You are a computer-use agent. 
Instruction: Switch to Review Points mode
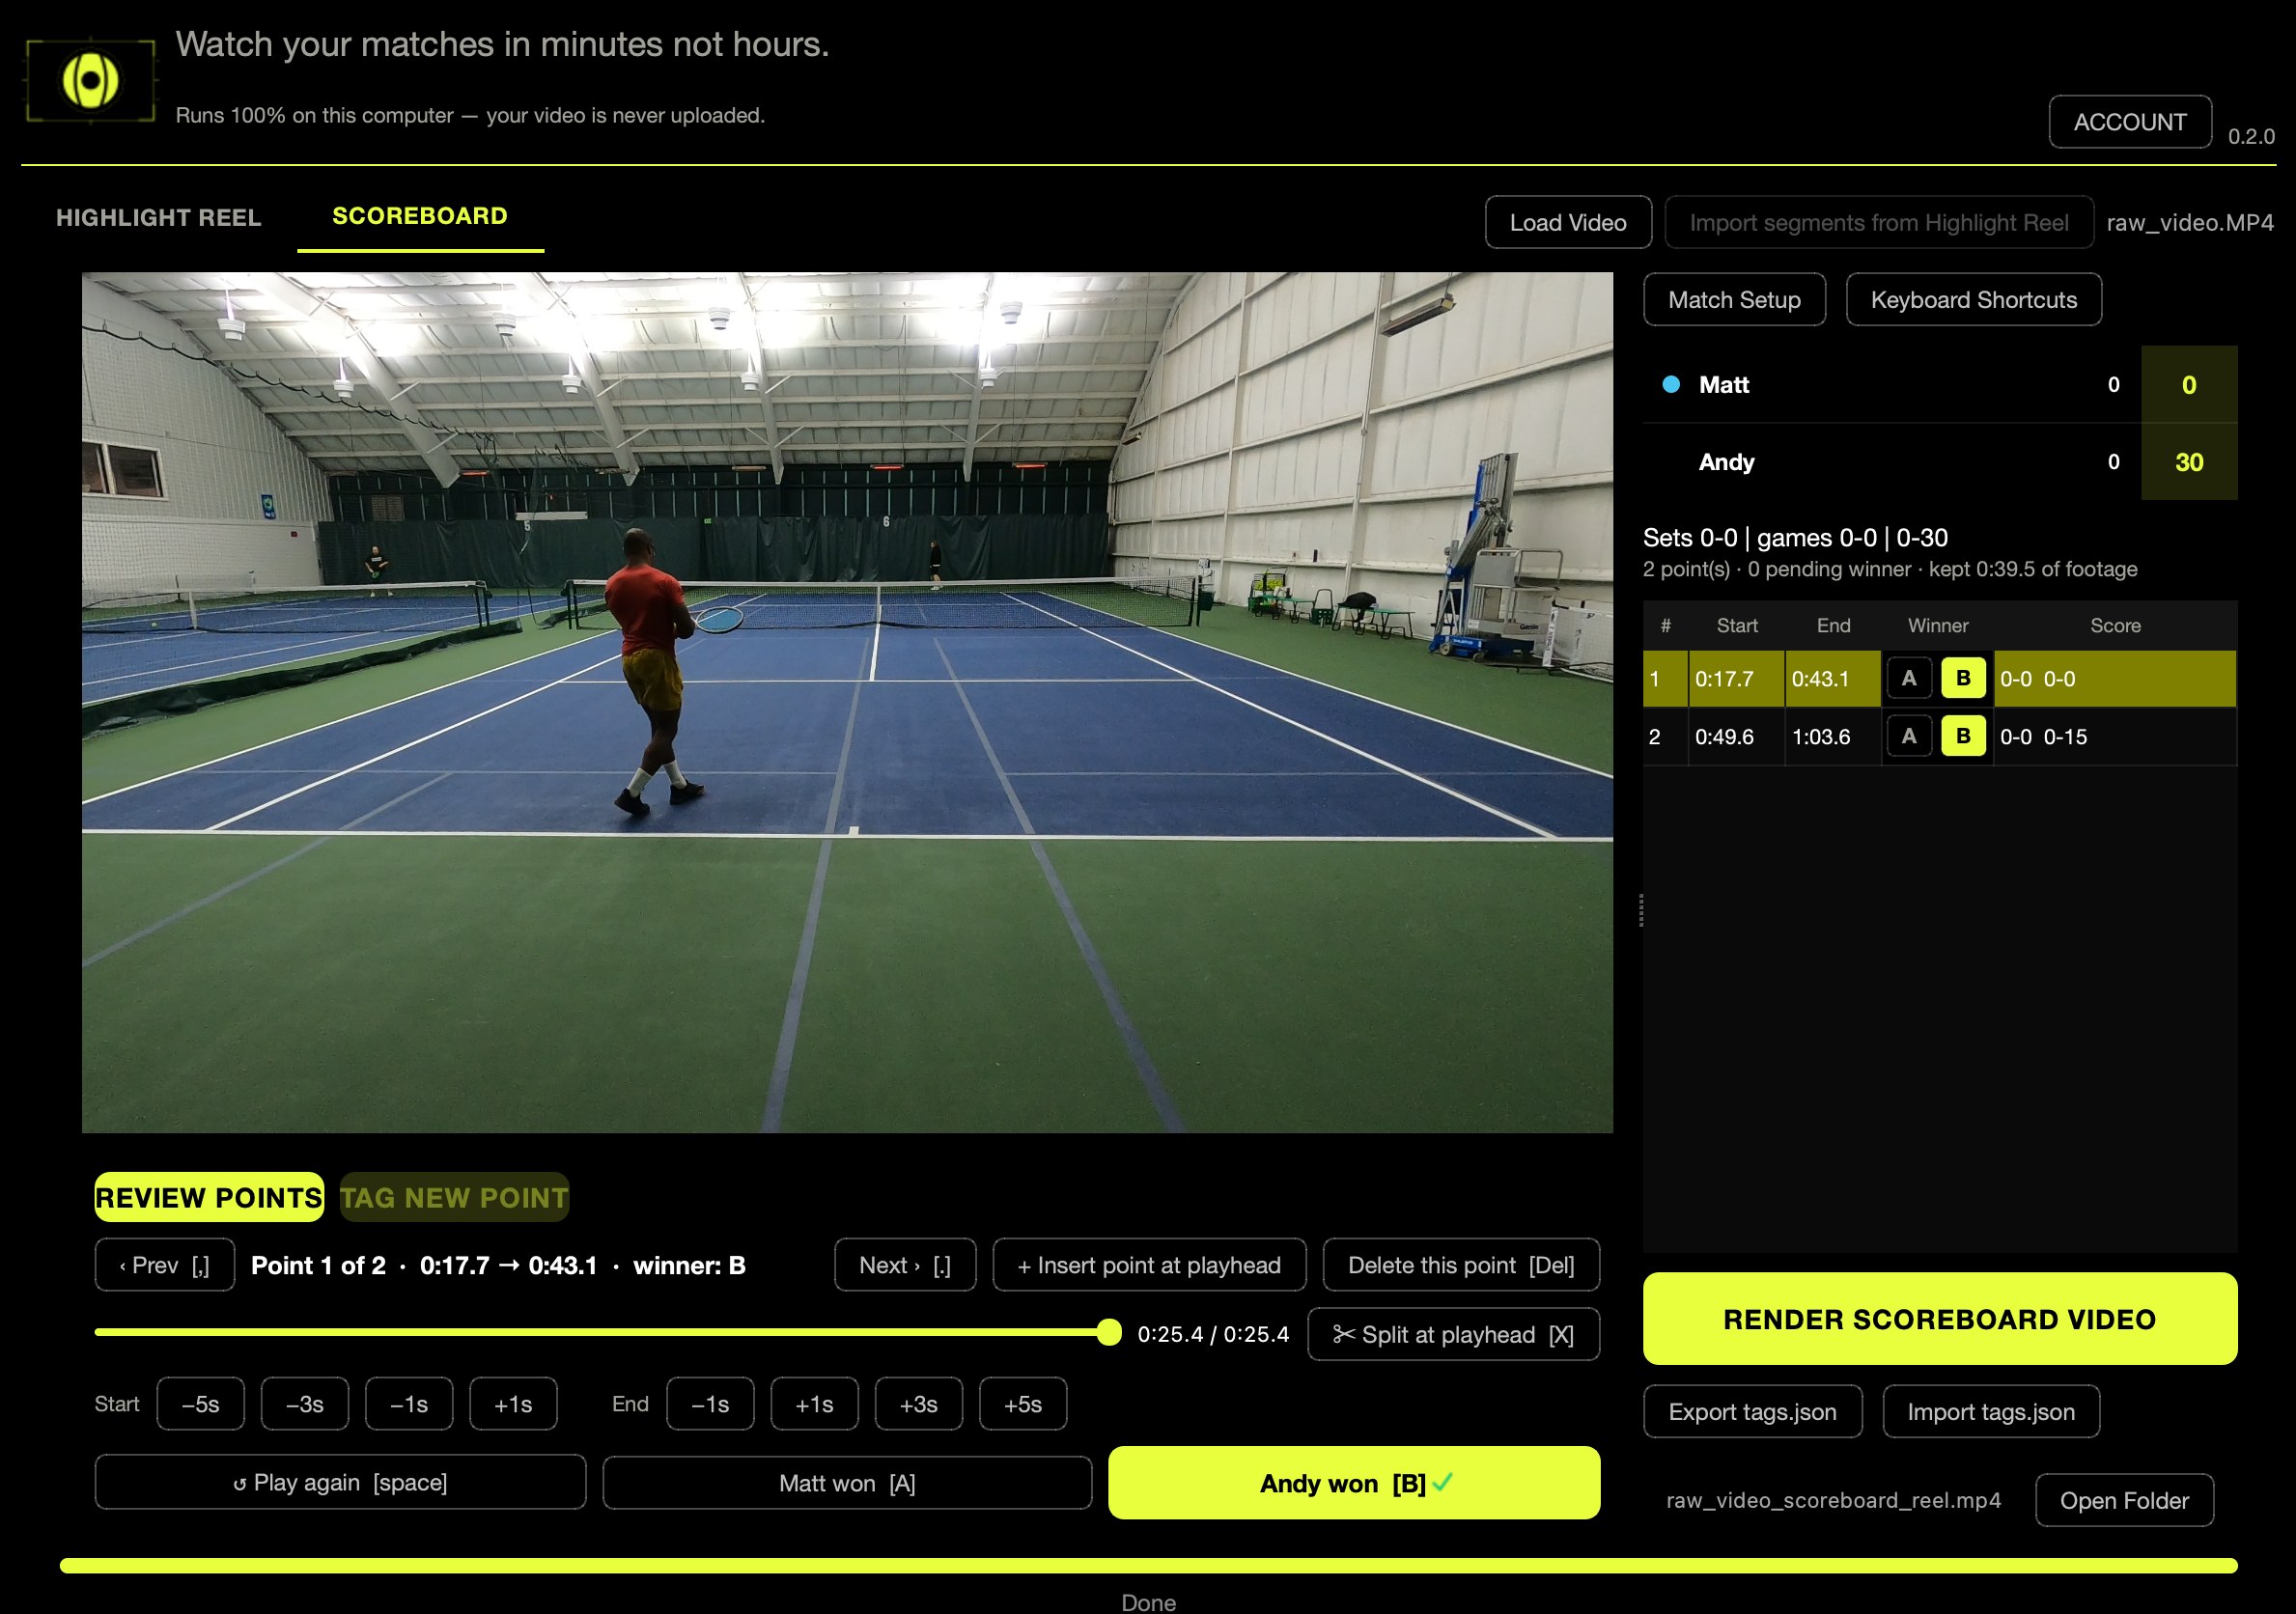pos(209,1197)
